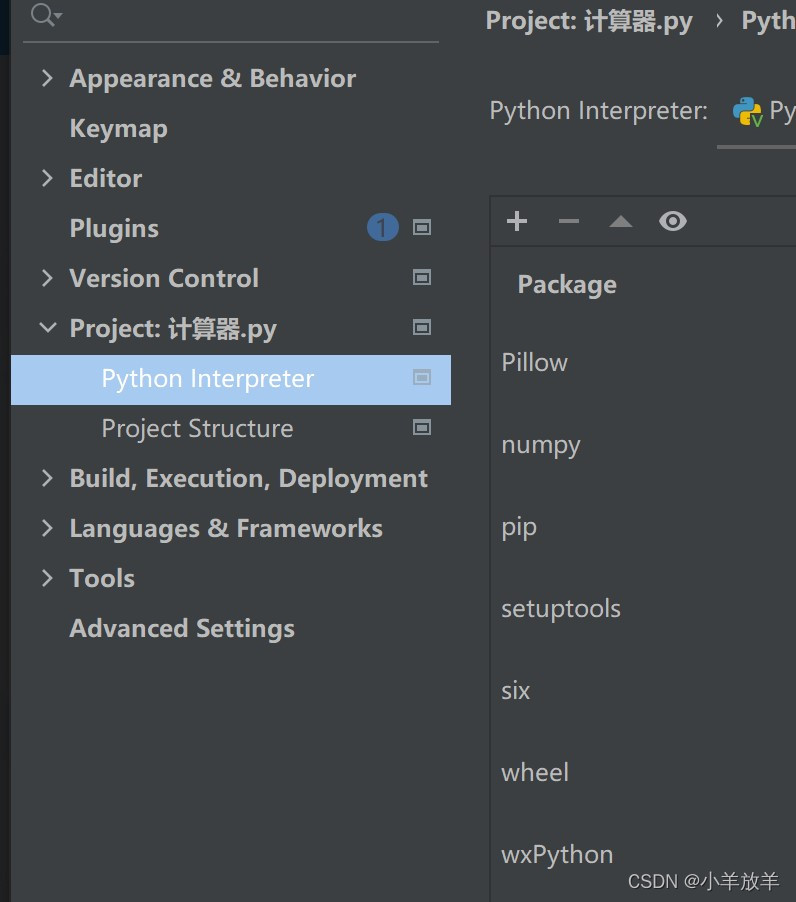The height and width of the screenshot is (902, 796).
Task: Click the Build, Execution, Deployment label
Action: (x=248, y=479)
